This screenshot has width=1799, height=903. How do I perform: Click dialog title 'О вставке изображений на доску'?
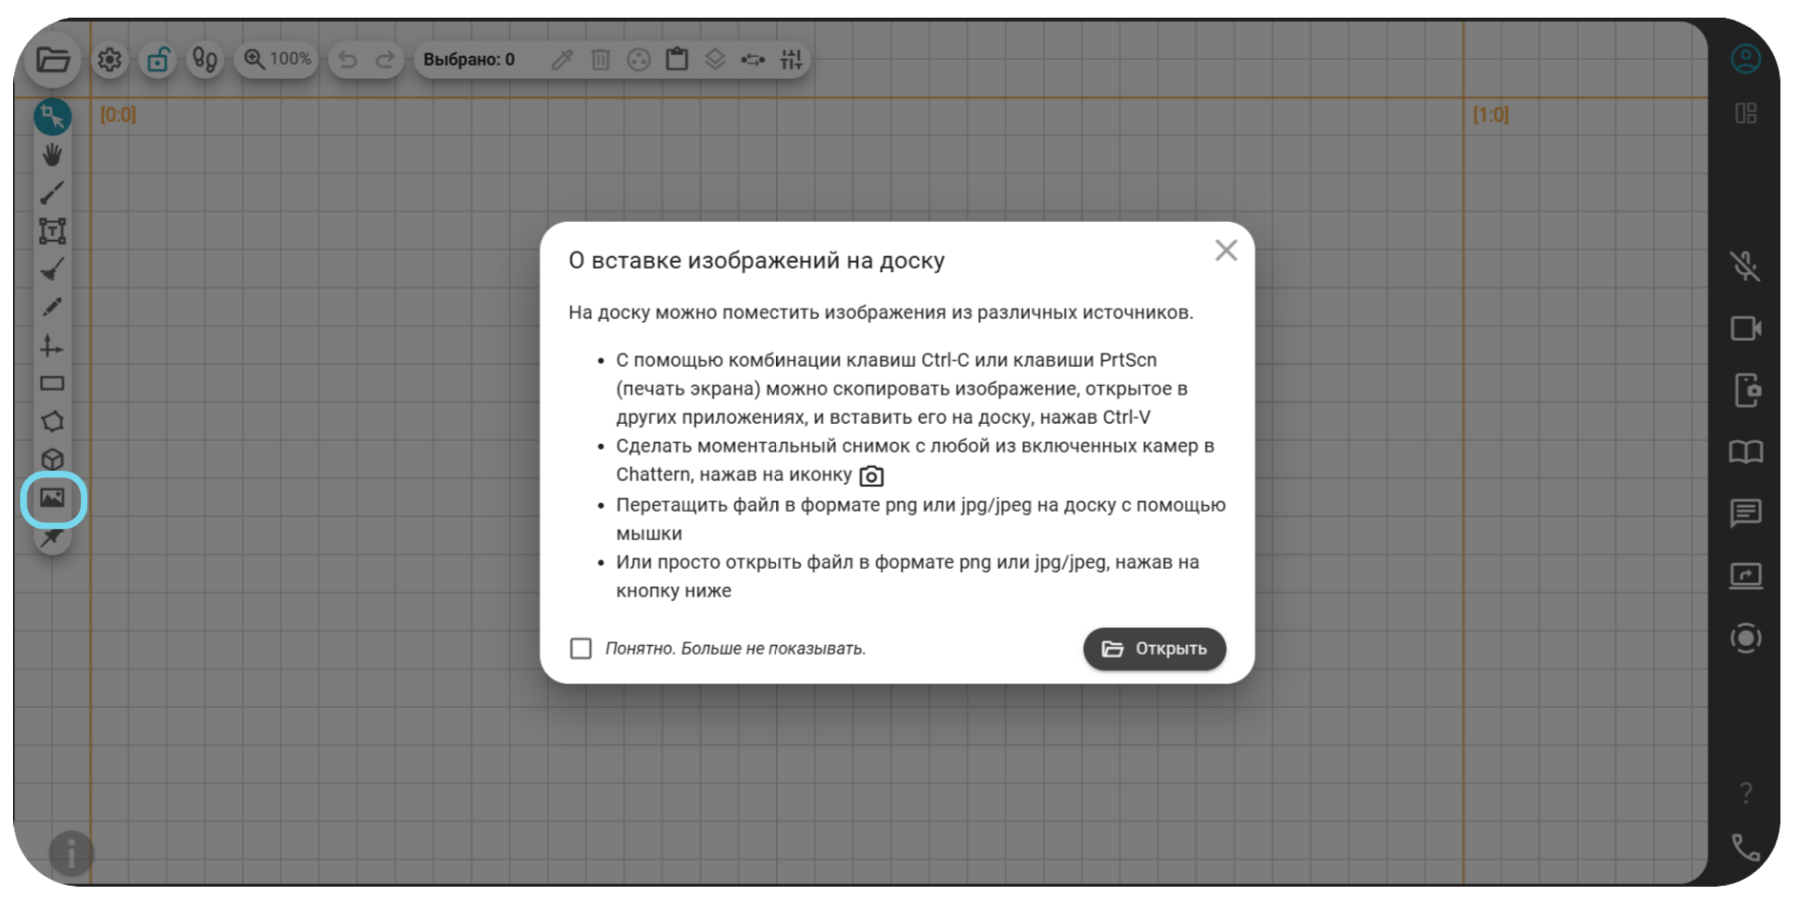pyautogui.click(x=757, y=260)
